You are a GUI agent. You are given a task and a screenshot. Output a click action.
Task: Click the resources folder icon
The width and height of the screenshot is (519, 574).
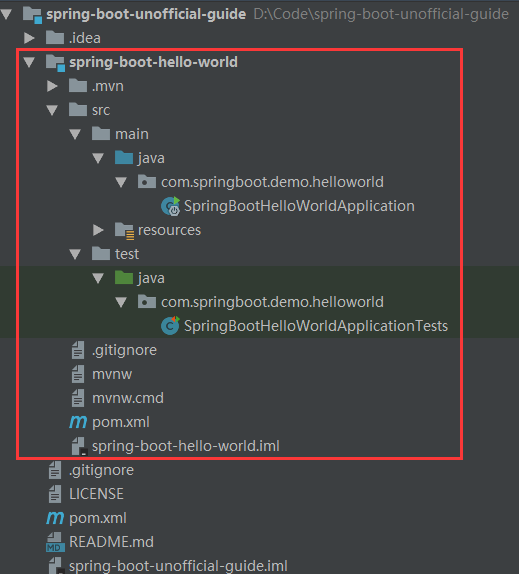click(x=124, y=231)
